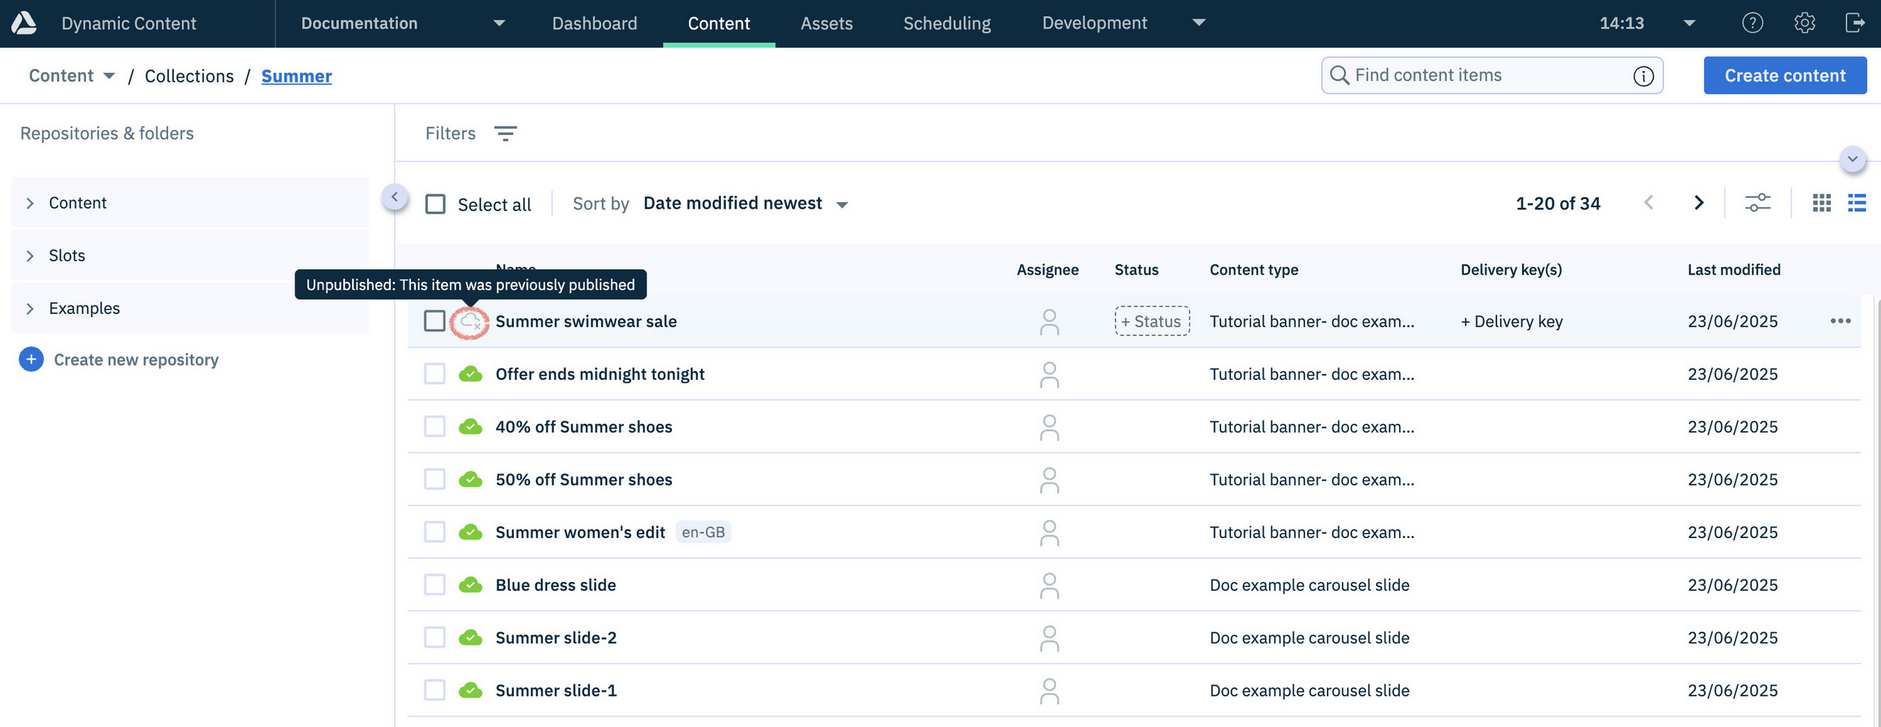Click the Content type column header

coord(1254,270)
